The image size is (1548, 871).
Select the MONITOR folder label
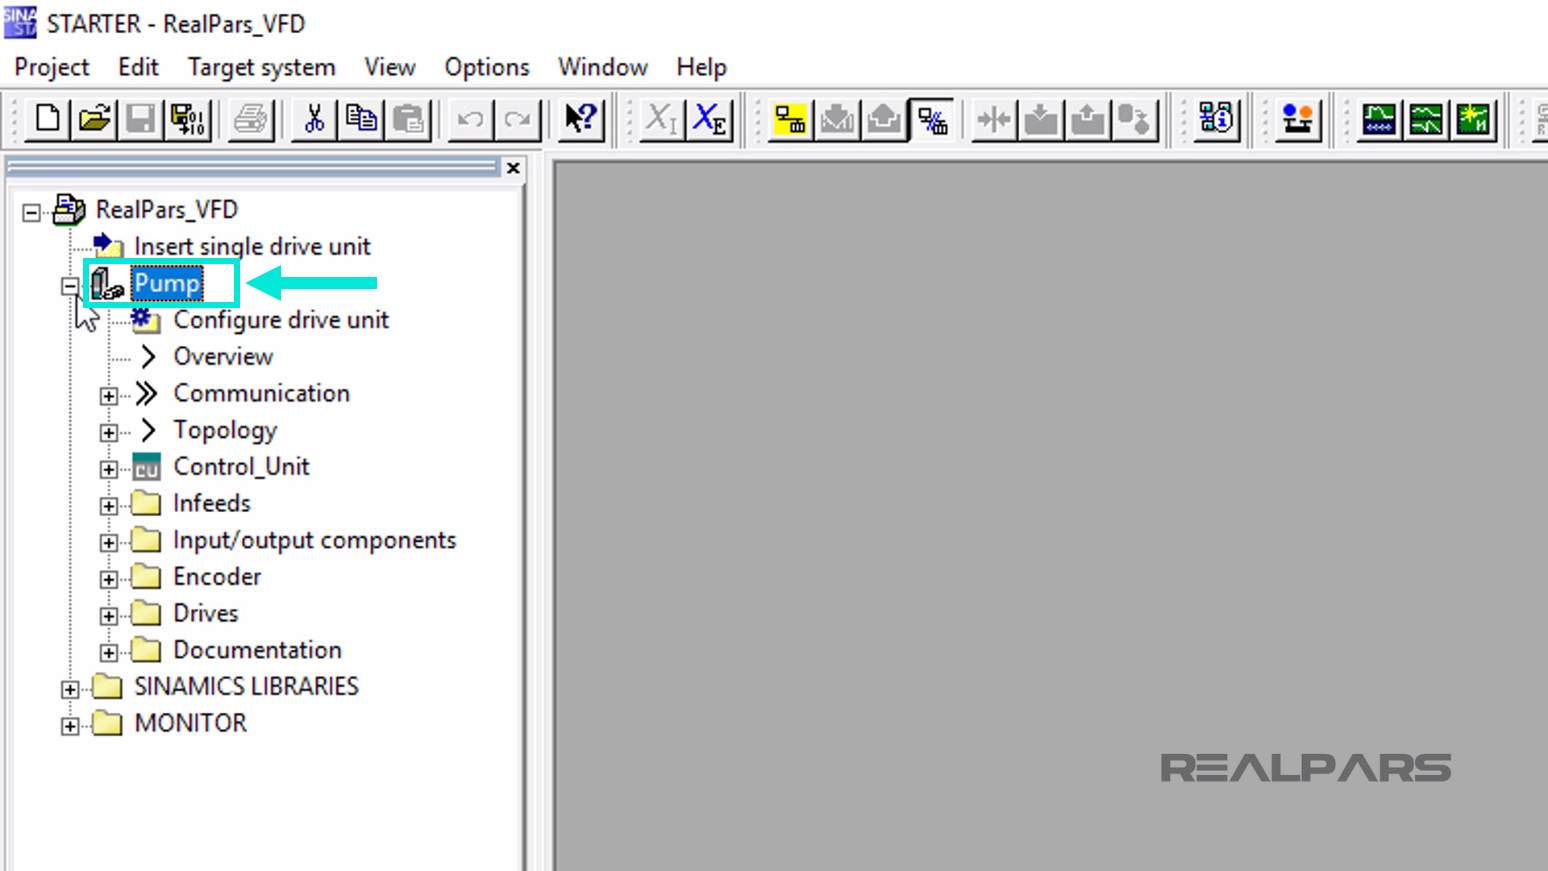[190, 723]
